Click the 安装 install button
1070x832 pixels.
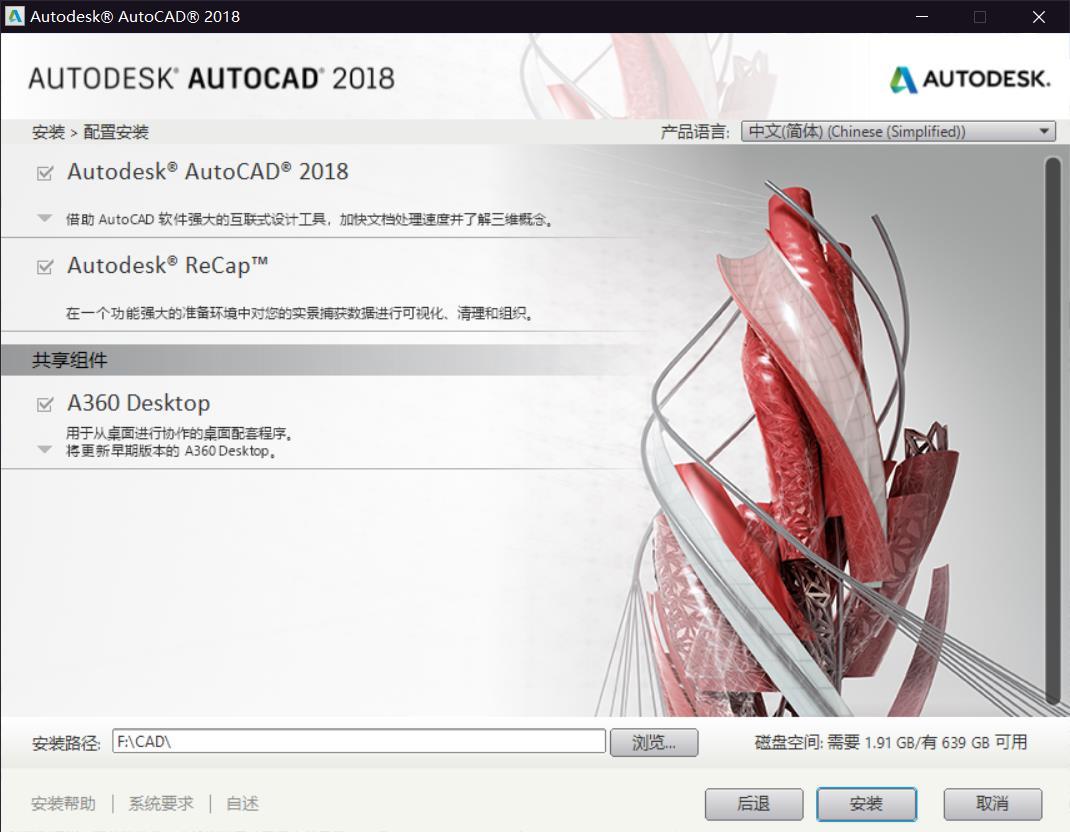867,804
